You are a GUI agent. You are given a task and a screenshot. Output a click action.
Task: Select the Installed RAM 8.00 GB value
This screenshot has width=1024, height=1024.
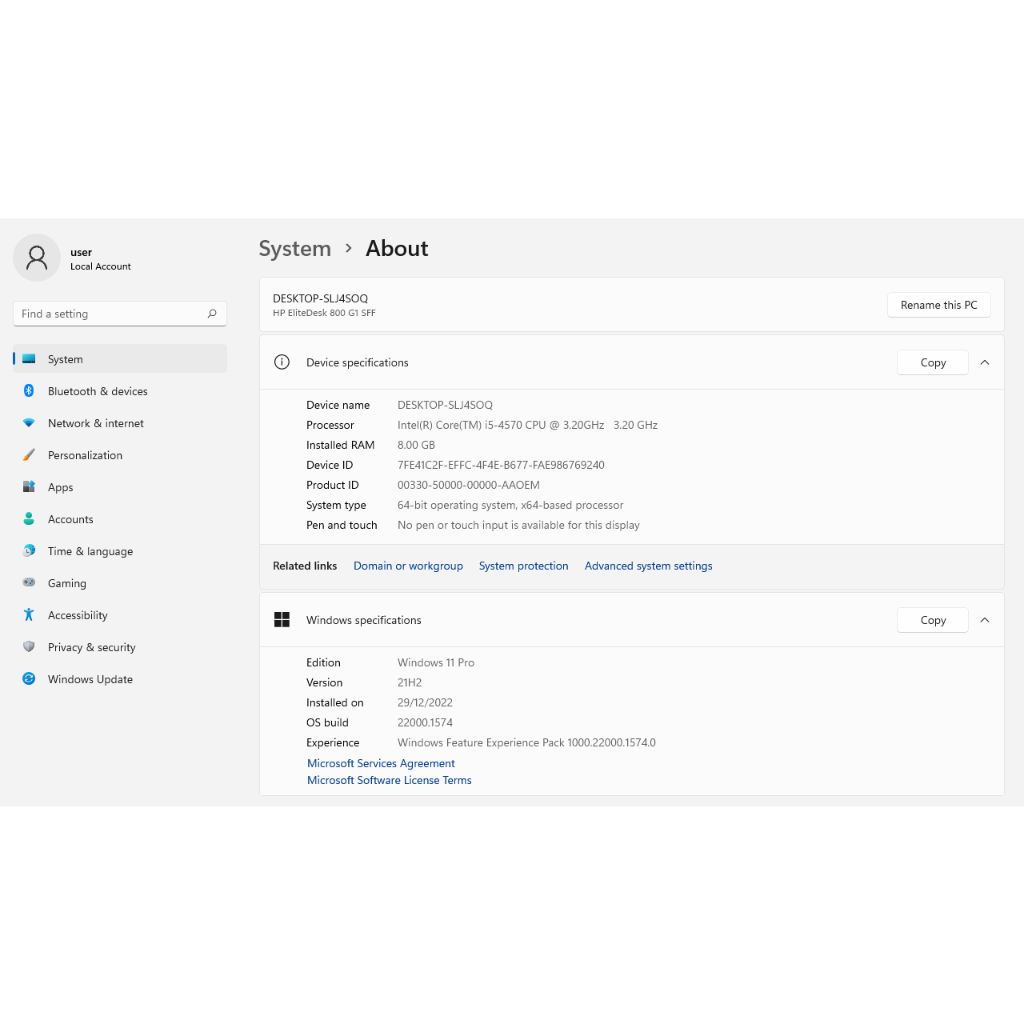pyautogui.click(x=416, y=445)
